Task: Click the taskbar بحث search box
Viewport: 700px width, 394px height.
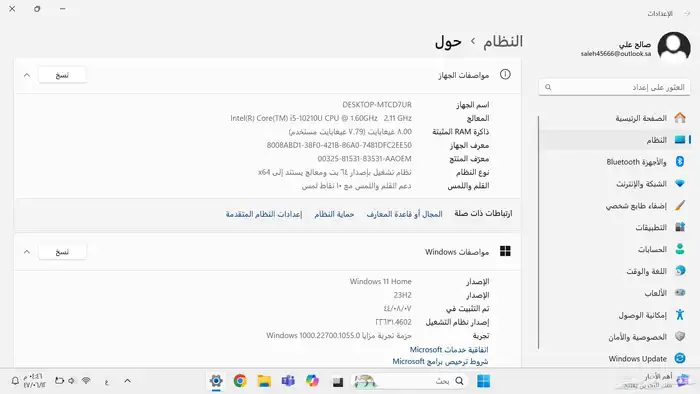Action: [410, 381]
